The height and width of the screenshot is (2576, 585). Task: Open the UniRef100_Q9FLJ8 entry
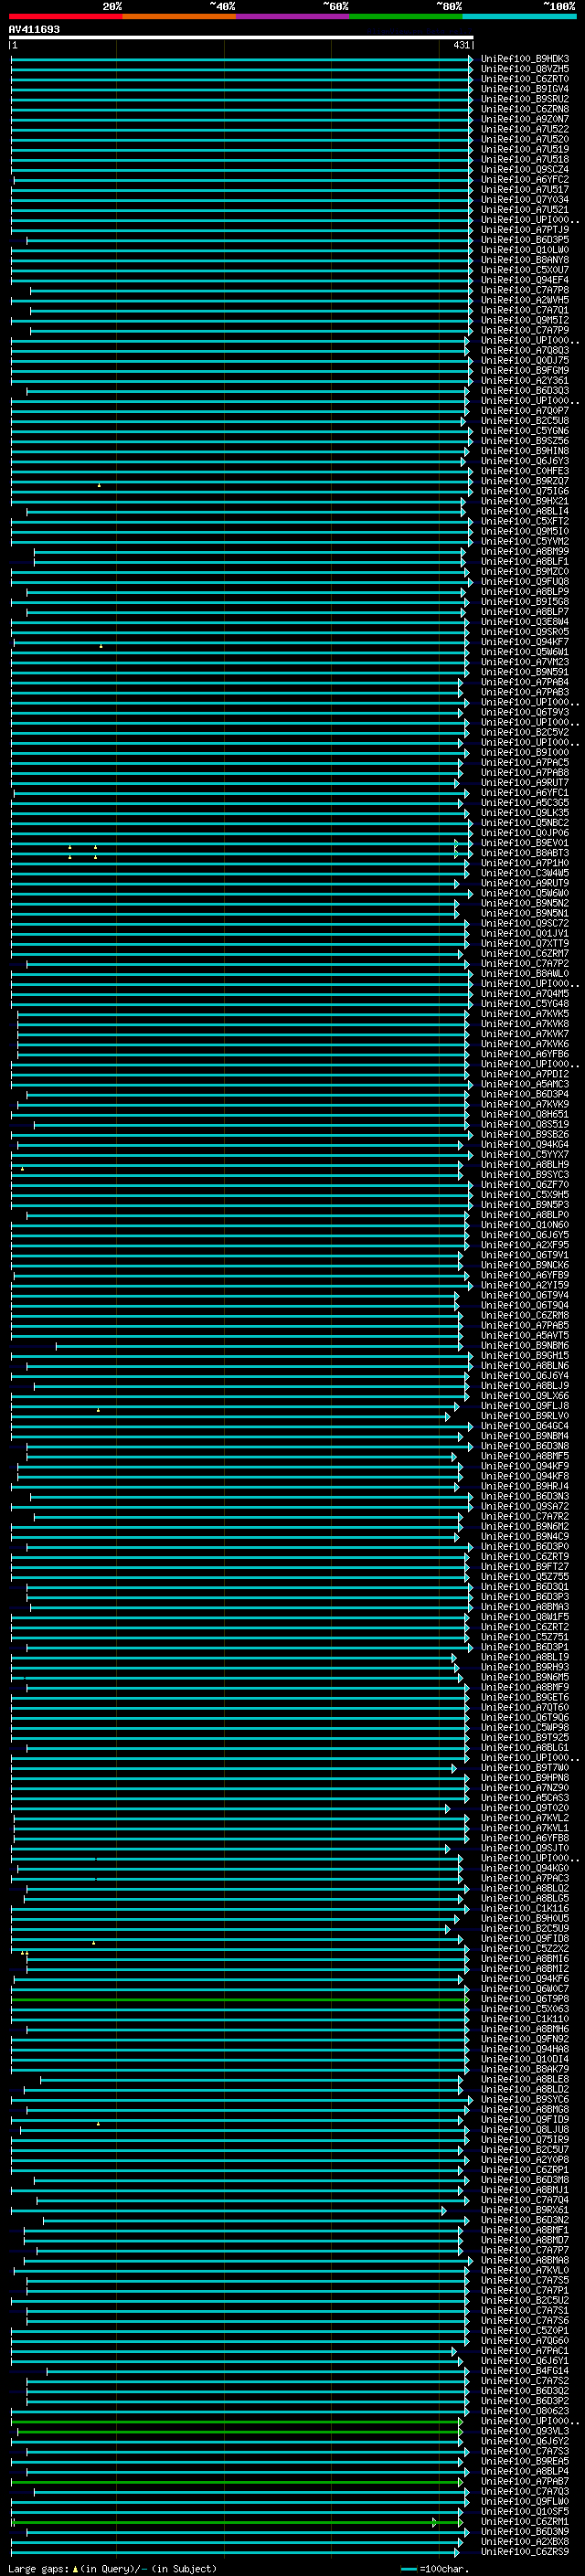pos(524,1406)
